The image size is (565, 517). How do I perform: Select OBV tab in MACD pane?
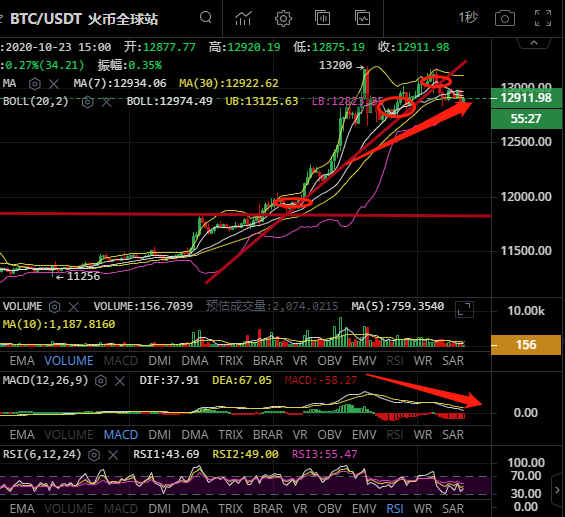[x=329, y=435]
